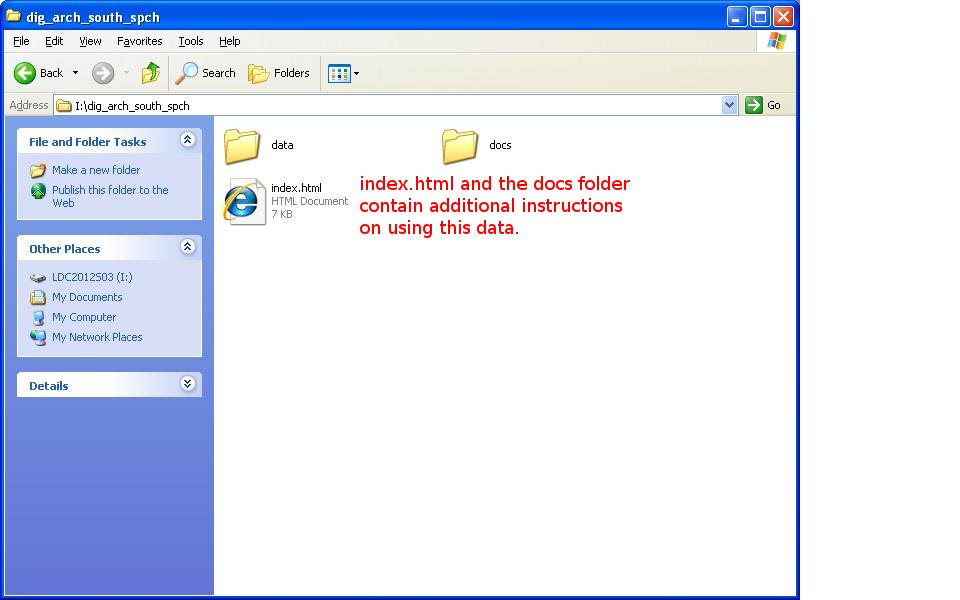Select the data folder icon

pos(242,146)
